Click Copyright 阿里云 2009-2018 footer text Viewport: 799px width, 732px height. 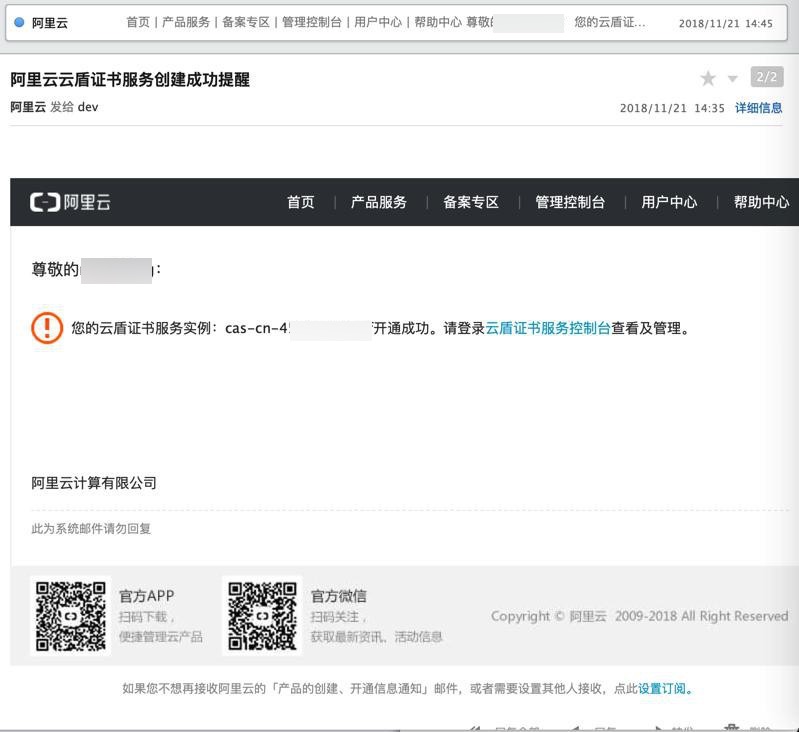pos(640,616)
